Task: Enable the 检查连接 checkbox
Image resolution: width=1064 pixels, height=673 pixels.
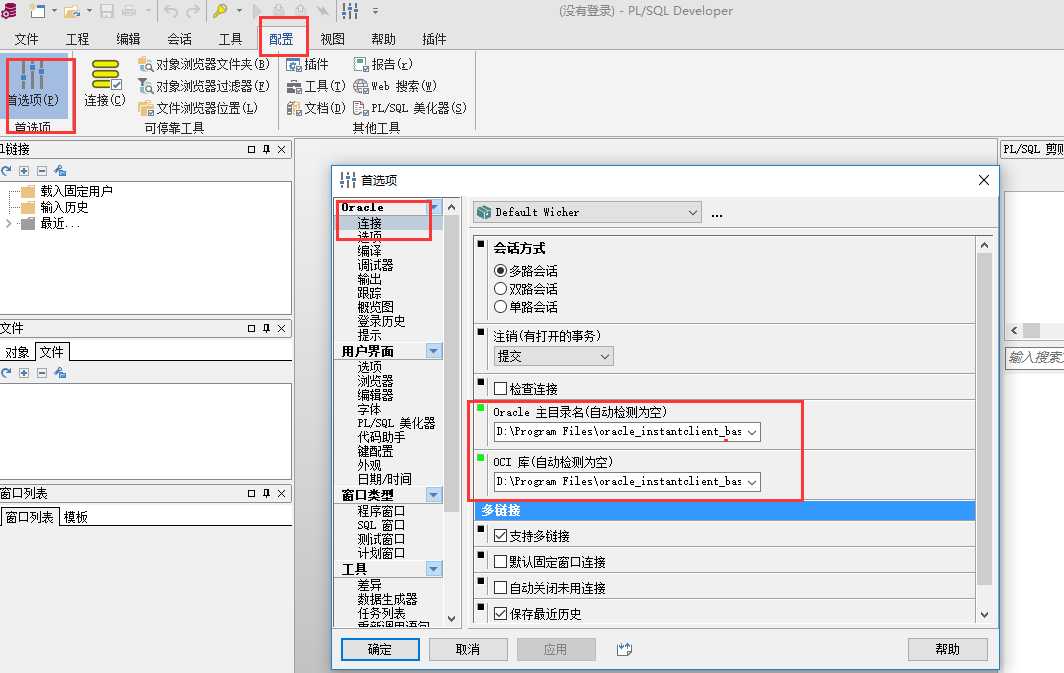Action: (500, 389)
